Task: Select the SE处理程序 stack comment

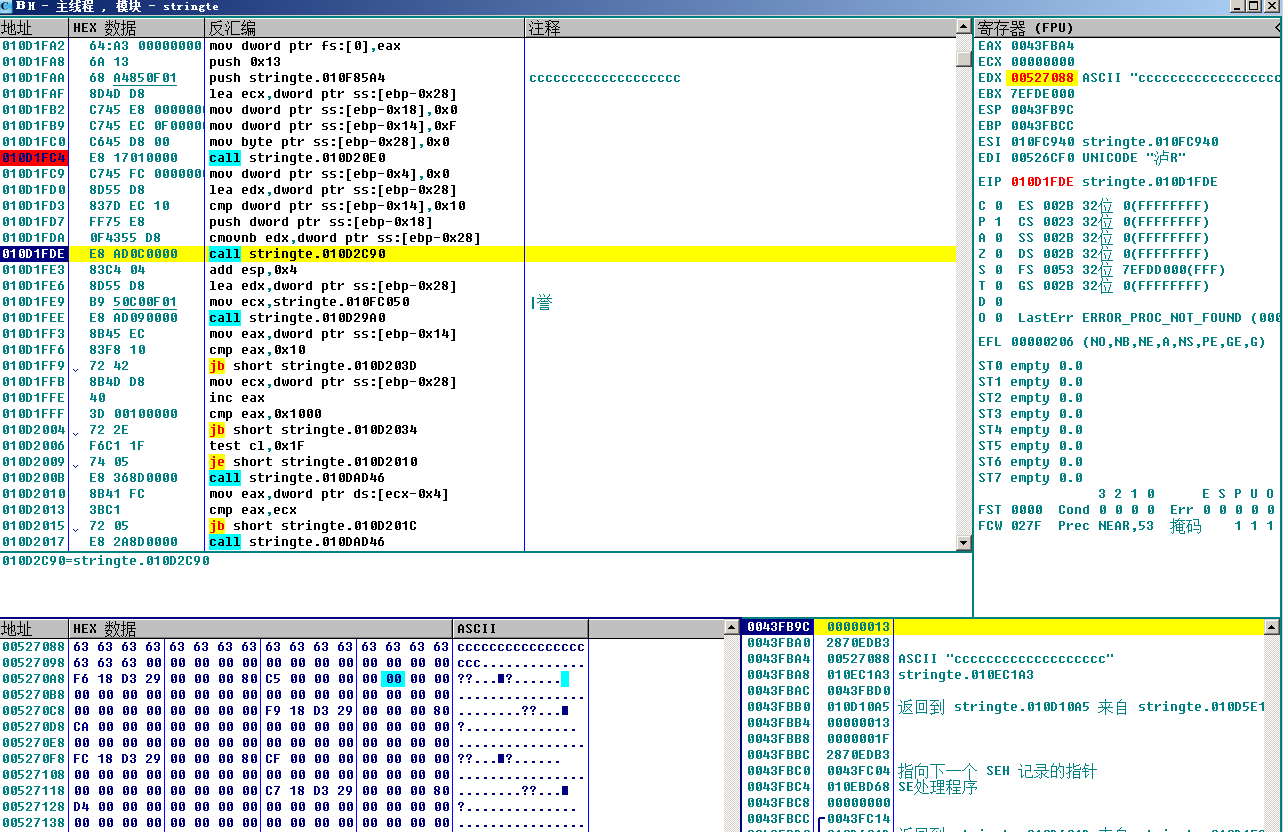Action: 939,787
